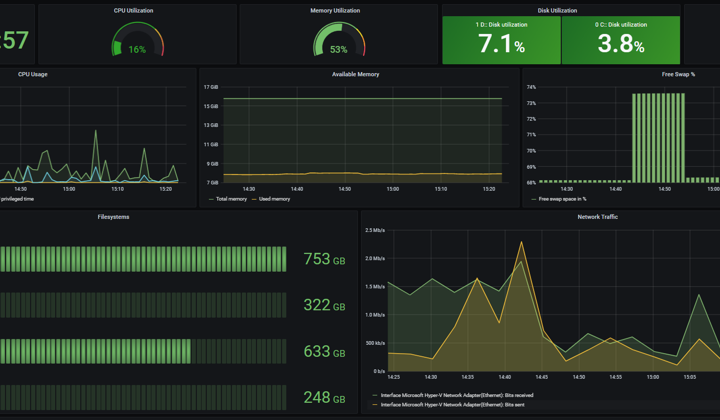
Task: Click the yellow network traffic peak near 14:40
Action: (521, 242)
